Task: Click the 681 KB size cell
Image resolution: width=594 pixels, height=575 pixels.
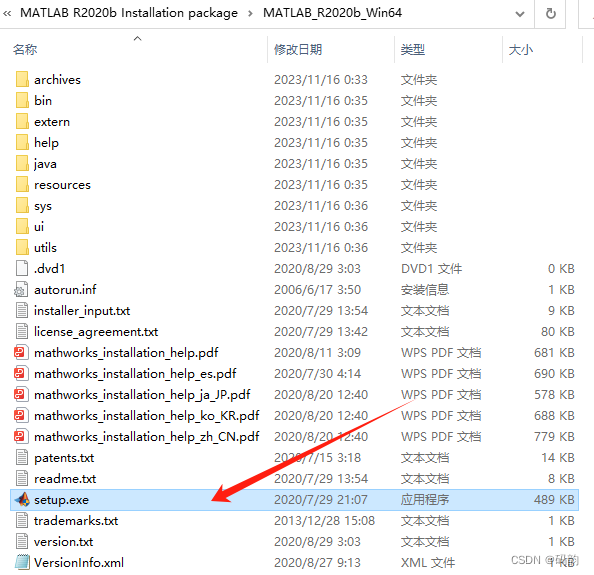Action: coord(554,353)
